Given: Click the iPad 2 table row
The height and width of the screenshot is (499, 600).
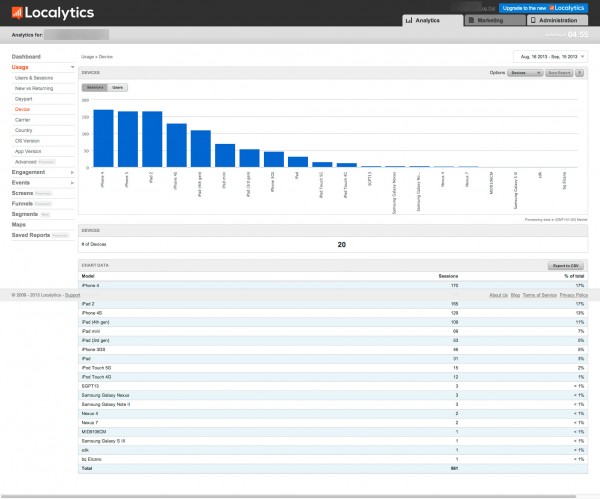Looking at the screenshot, I should click(x=333, y=304).
